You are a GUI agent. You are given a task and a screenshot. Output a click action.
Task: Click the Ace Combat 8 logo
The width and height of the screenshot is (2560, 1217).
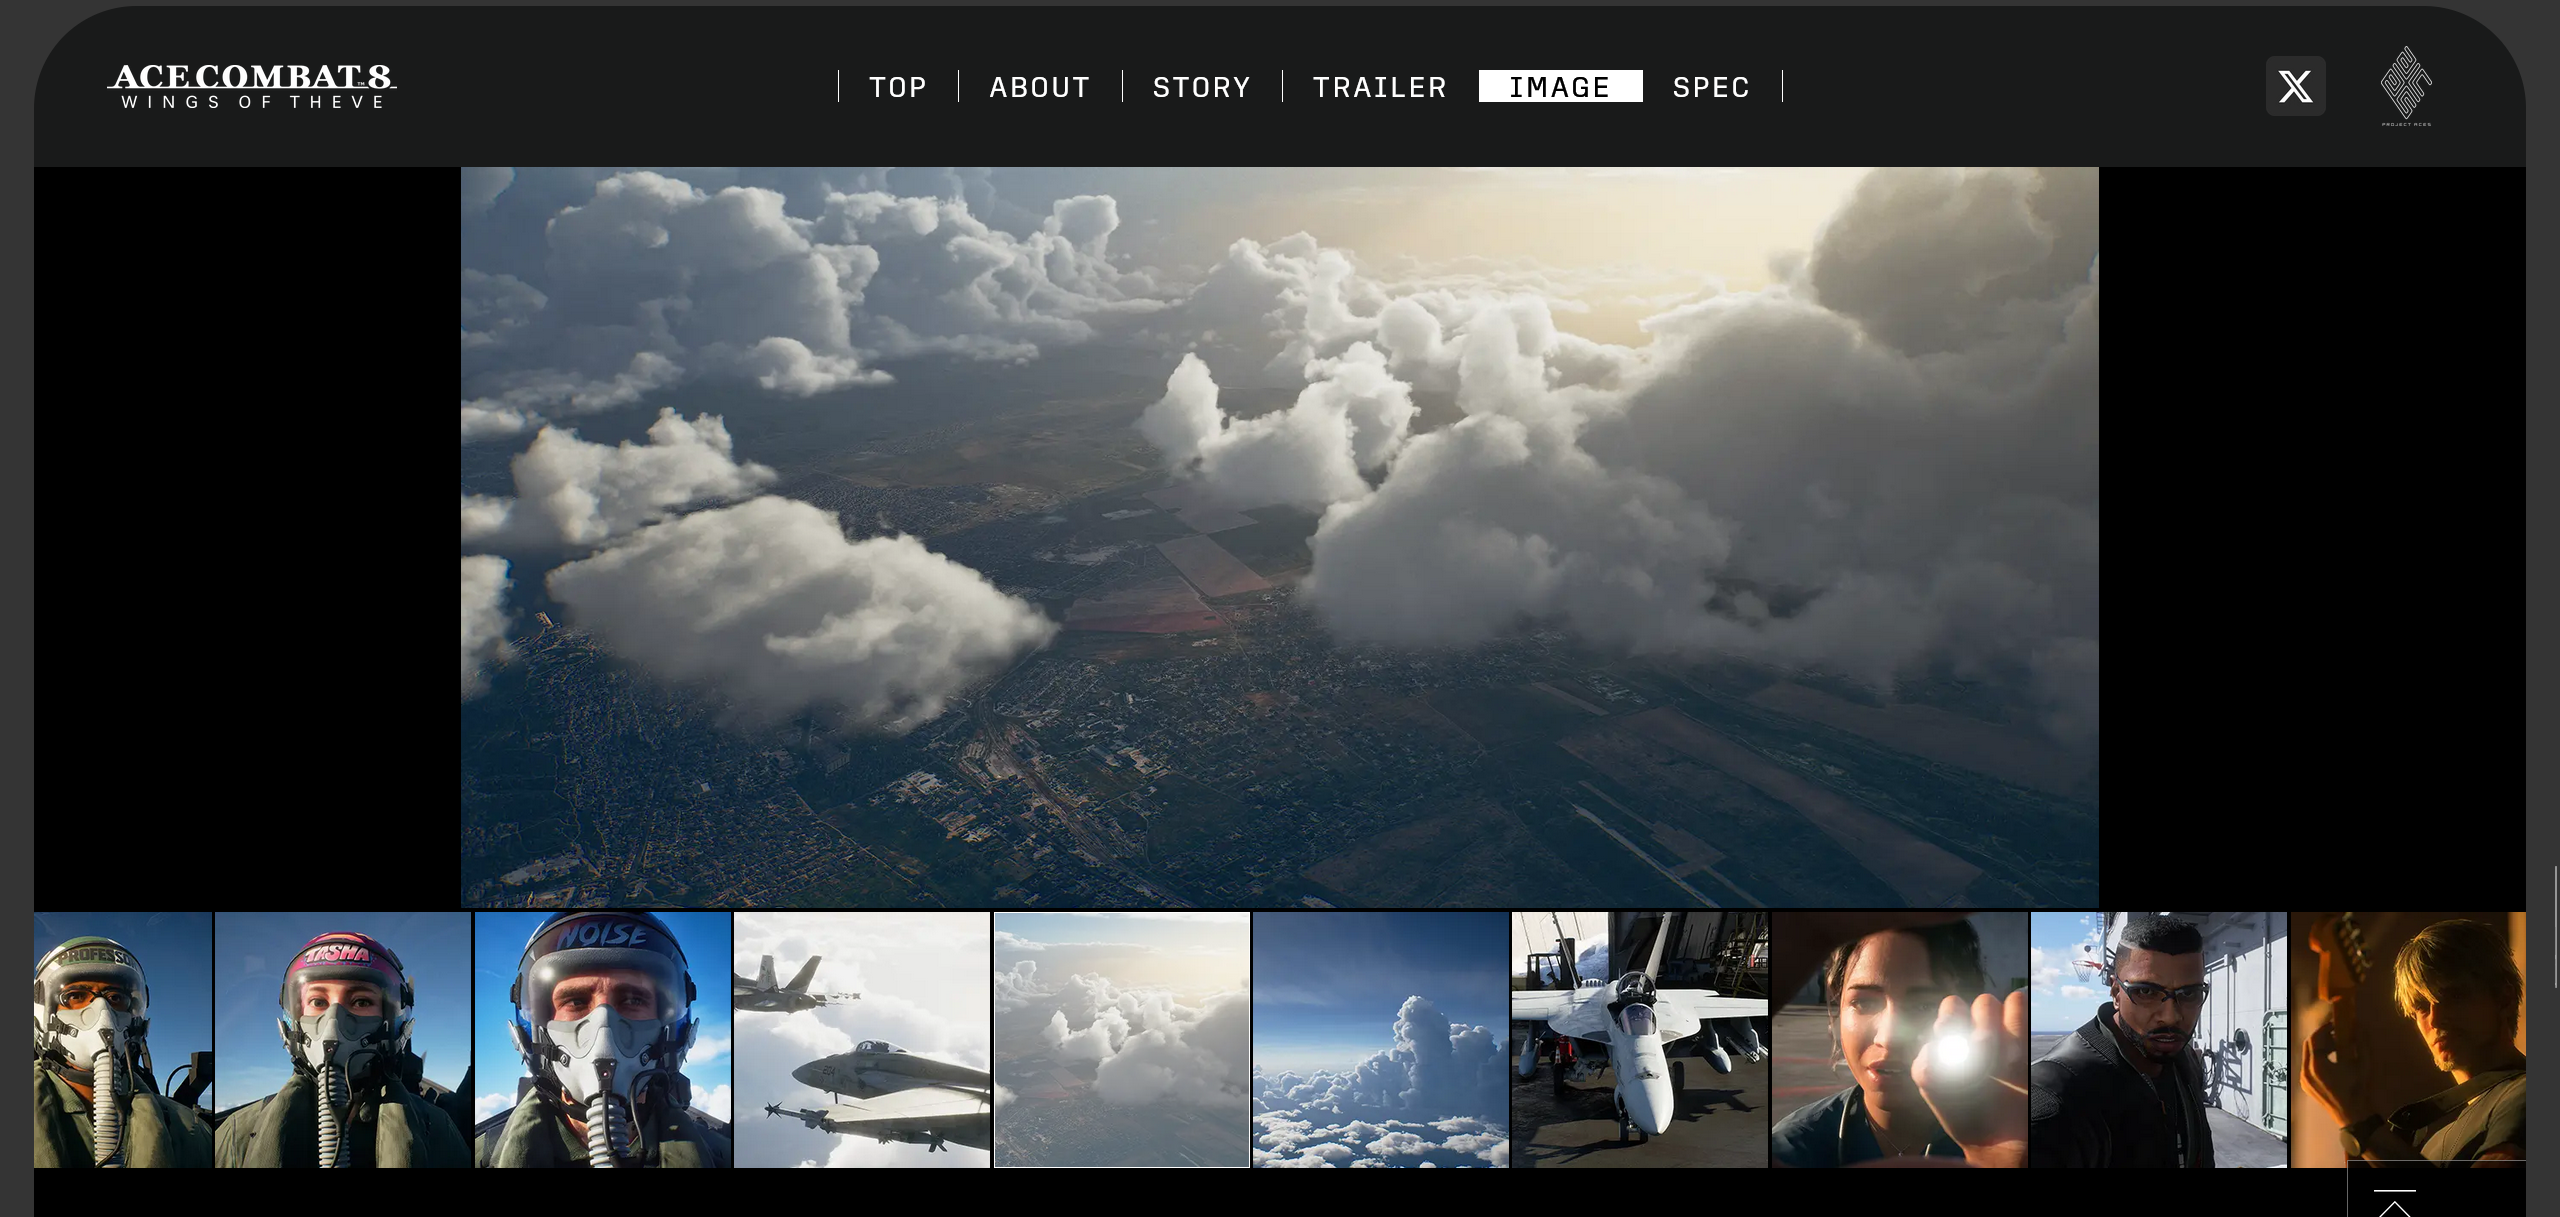252,86
